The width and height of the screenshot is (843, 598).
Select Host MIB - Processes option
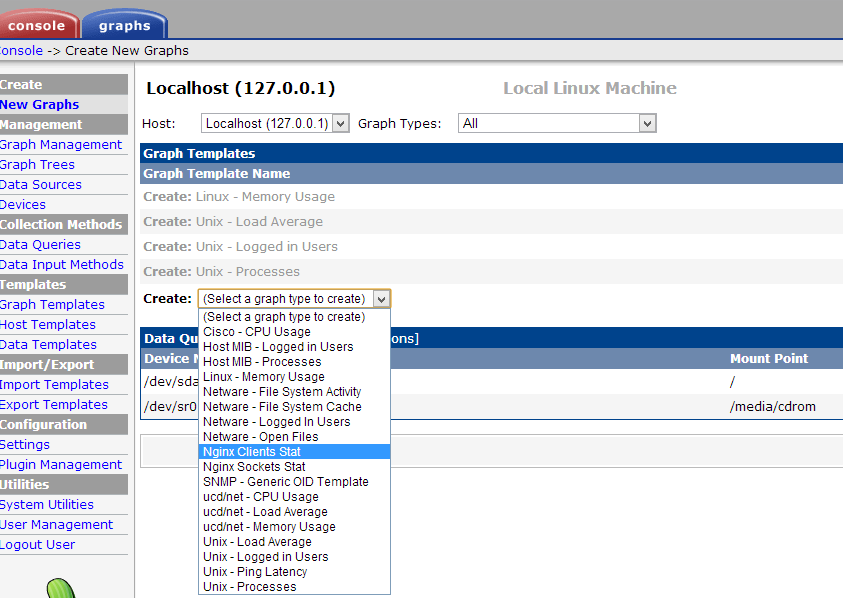(x=294, y=362)
